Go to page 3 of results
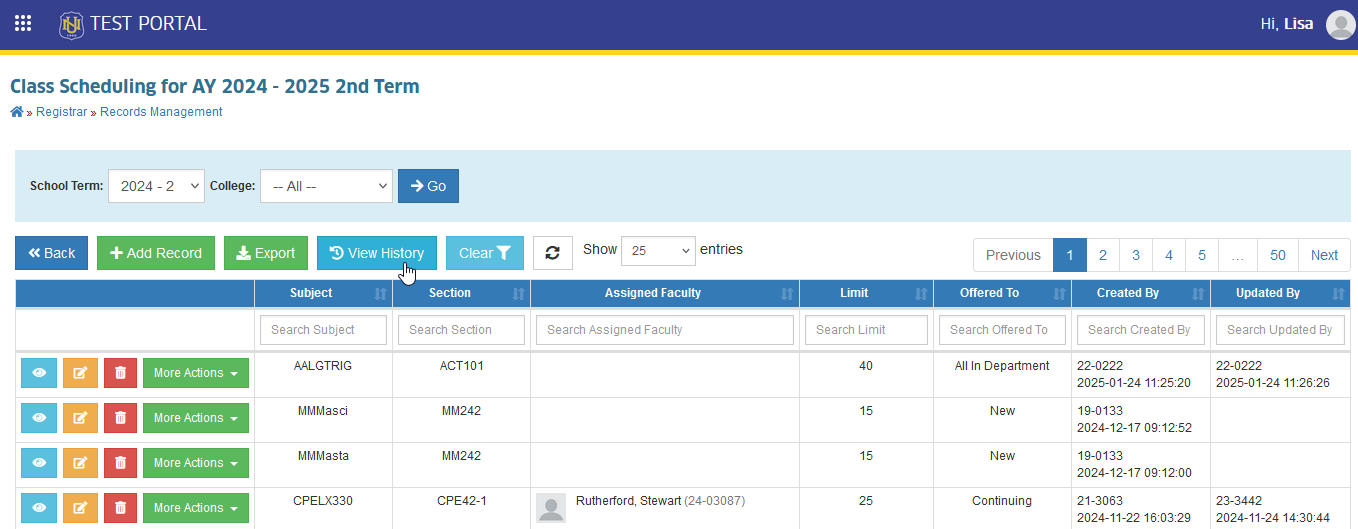The height and width of the screenshot is (529, 1358). pos(1136,255)
